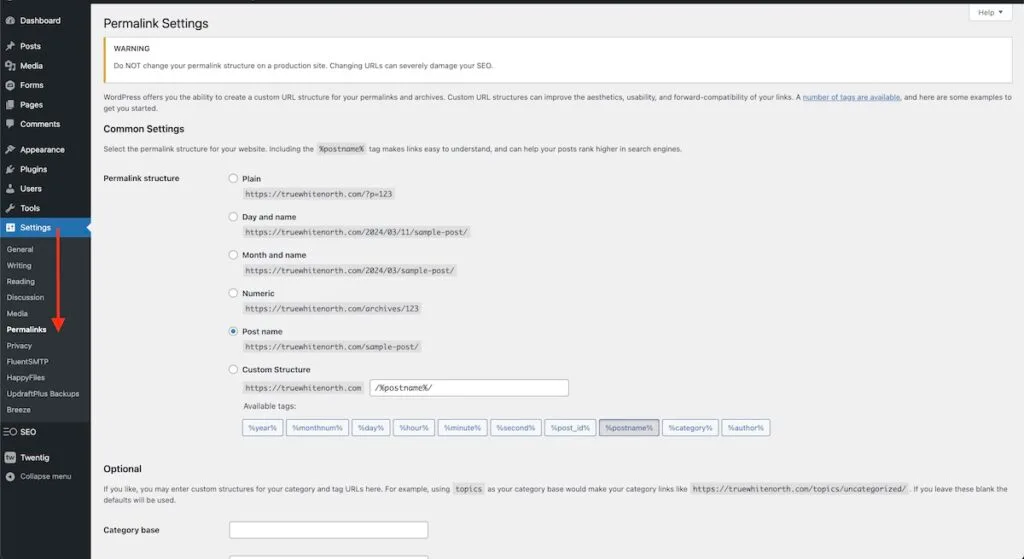This screenshot has width=1024, height=559.
Task: Open the Privacy settings submenu item
Action: (x=19, y=346)
